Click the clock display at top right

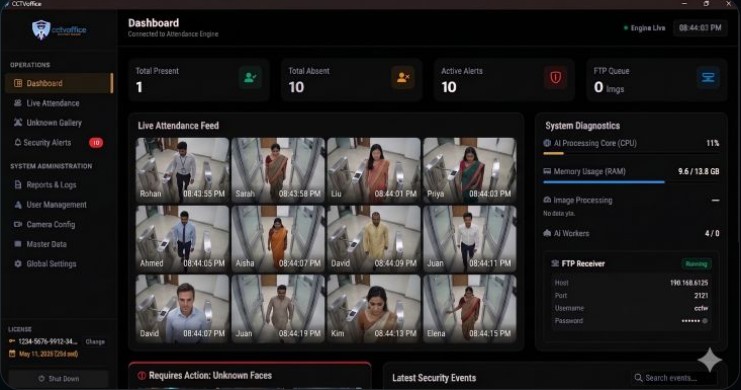(x=700, y=28)
